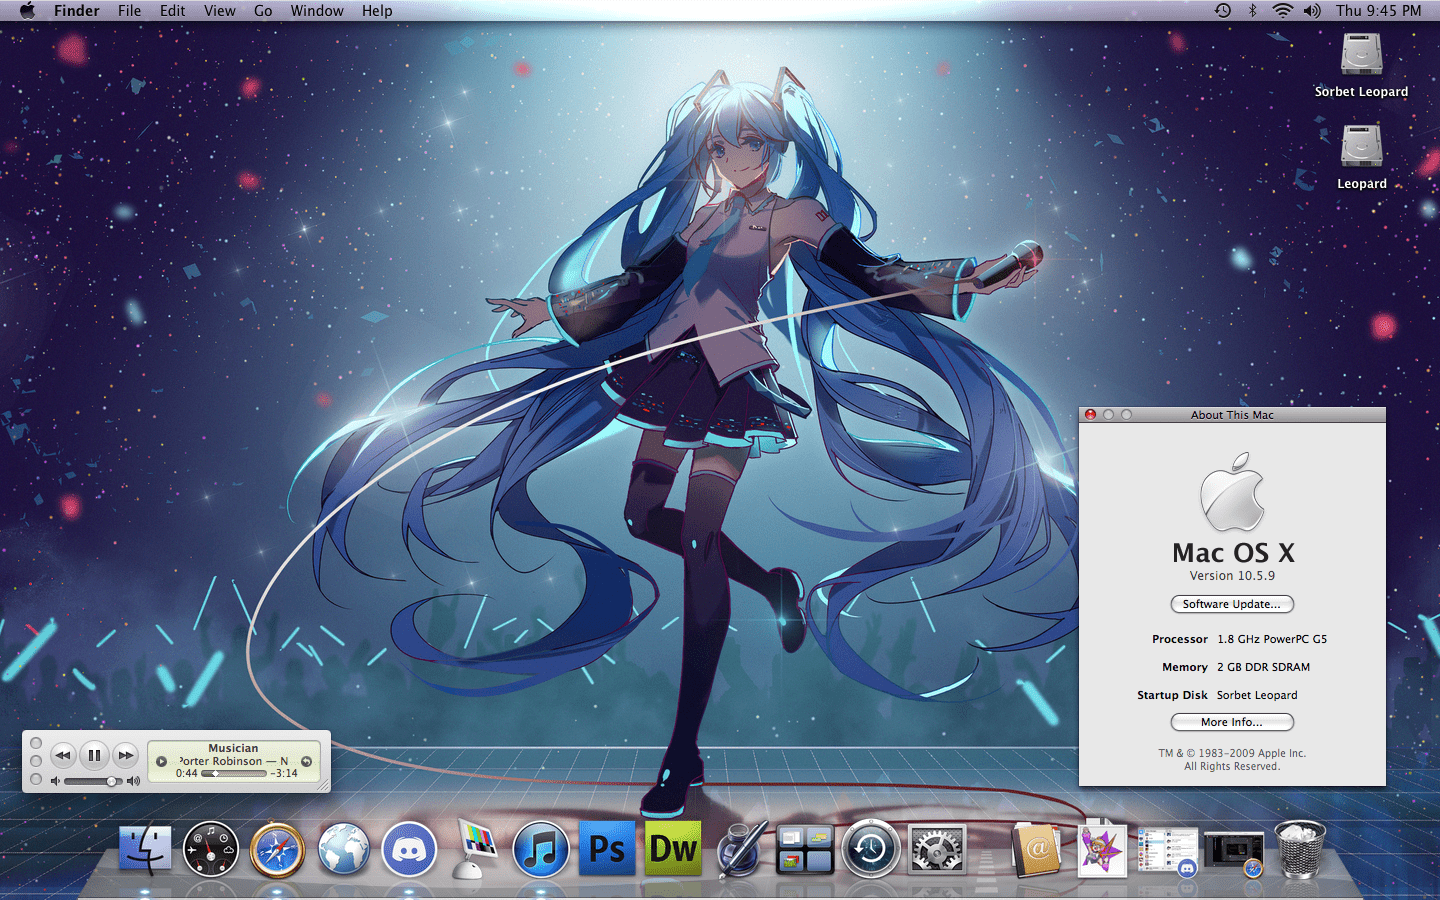This screenshot has width=1440, height=900.
Task: Open the Wi-Fi status menu
Action: click(x=1282, y=10)
